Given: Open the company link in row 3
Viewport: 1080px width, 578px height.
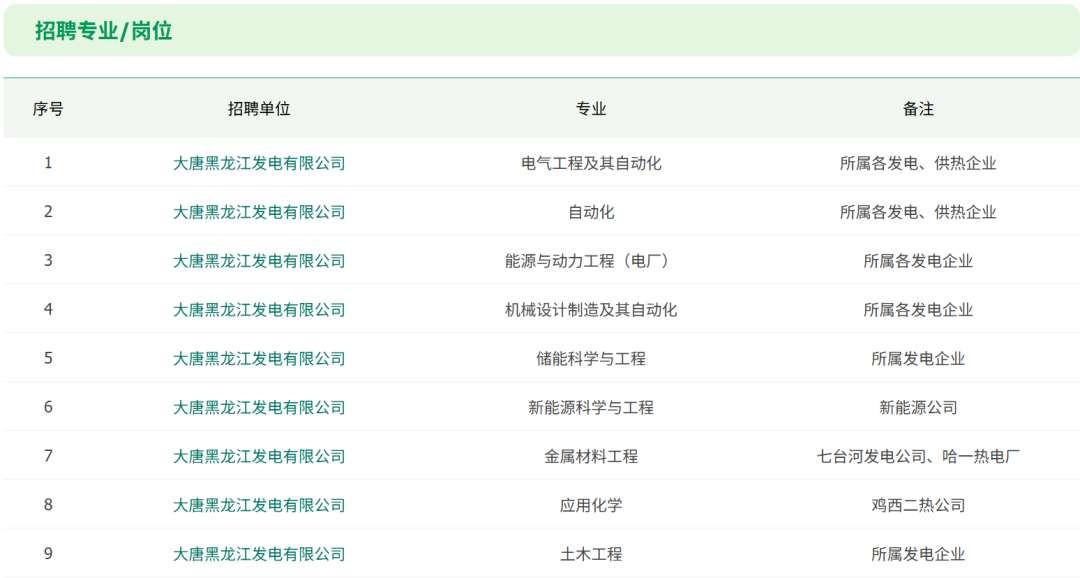Looking at the screenshot, I should [x=259, y=261].
